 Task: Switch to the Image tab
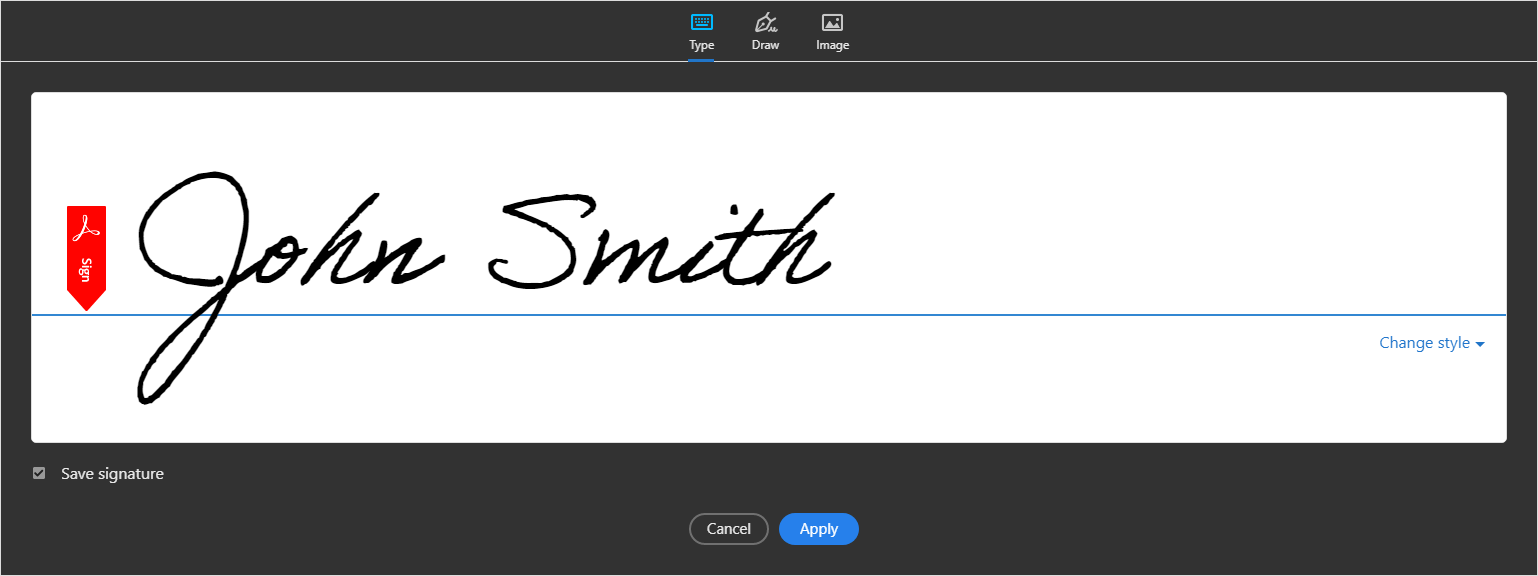coord(832,32)
